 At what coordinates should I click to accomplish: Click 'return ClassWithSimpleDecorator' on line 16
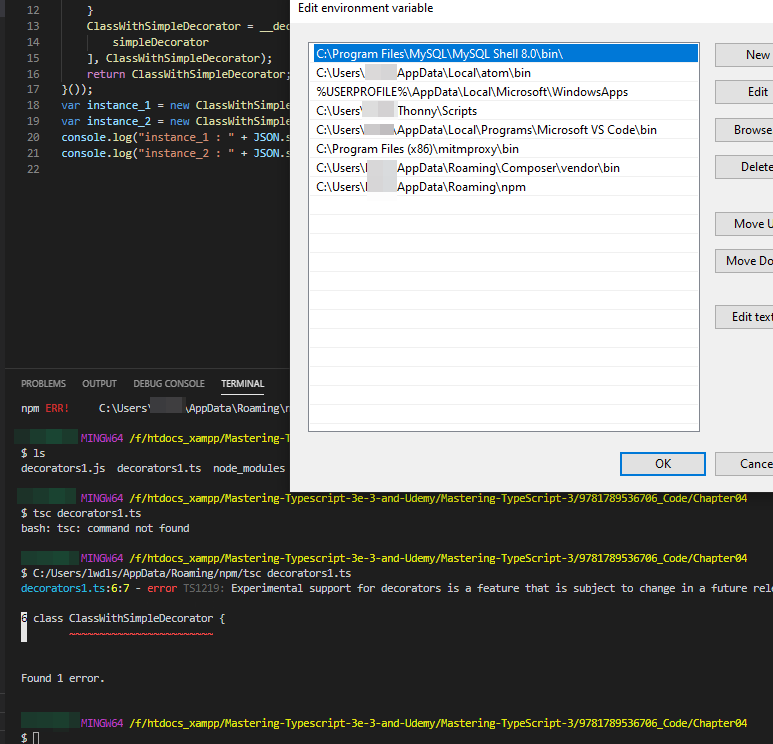tap(186, 74)
